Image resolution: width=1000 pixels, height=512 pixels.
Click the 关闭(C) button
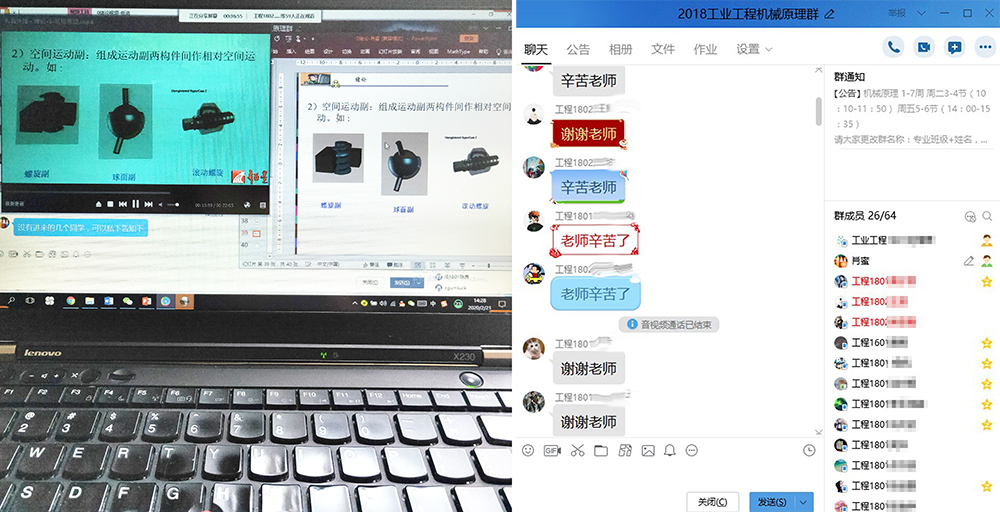(712, 502)
